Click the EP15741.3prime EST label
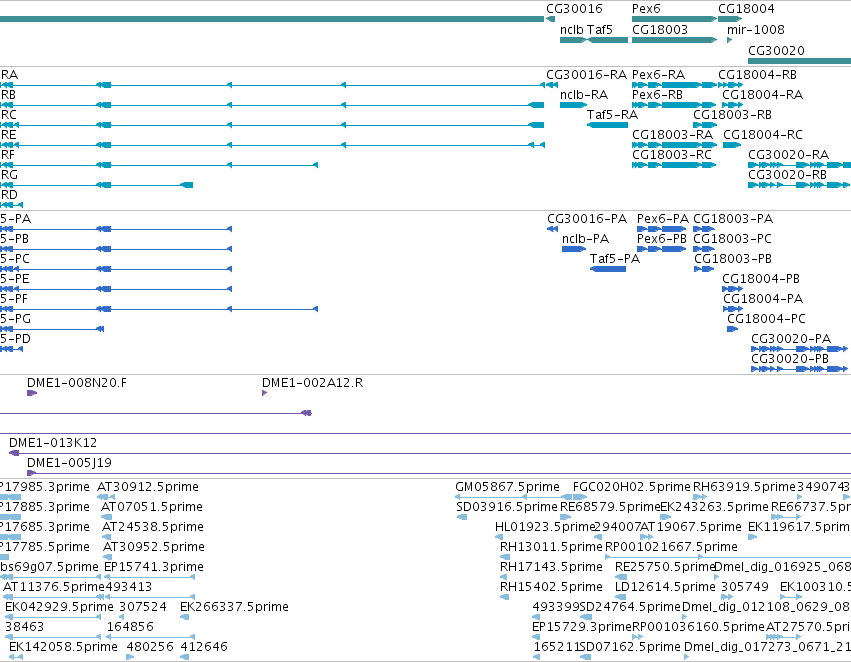This screenshot has width=851, height=662. click(154, 567)
